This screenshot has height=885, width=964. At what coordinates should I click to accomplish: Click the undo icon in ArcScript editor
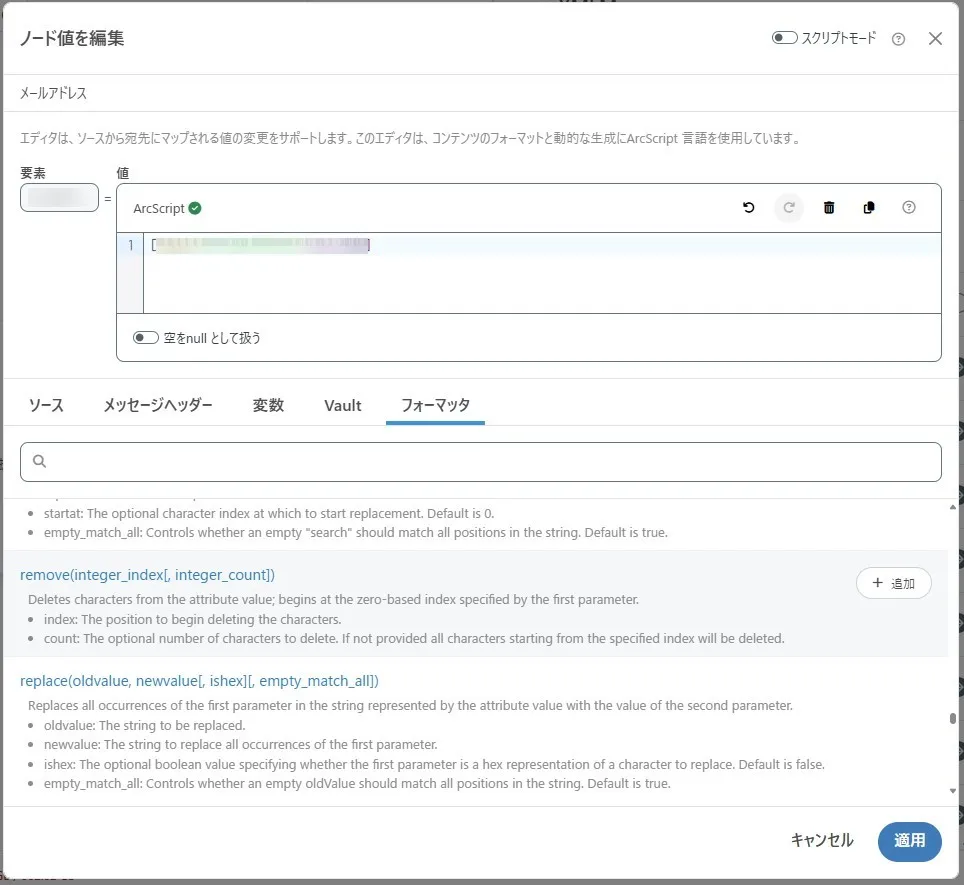click(748, 208)
